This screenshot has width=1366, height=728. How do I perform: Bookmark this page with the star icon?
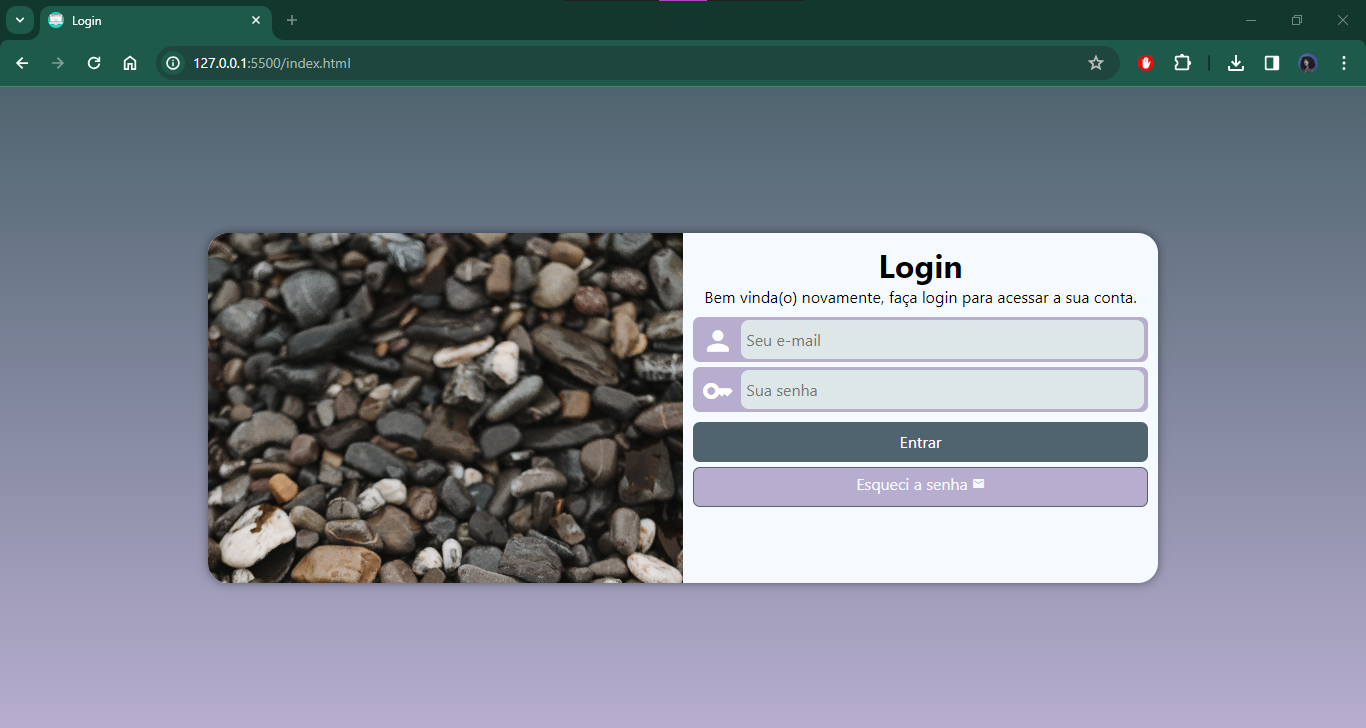pos(1096,63)
